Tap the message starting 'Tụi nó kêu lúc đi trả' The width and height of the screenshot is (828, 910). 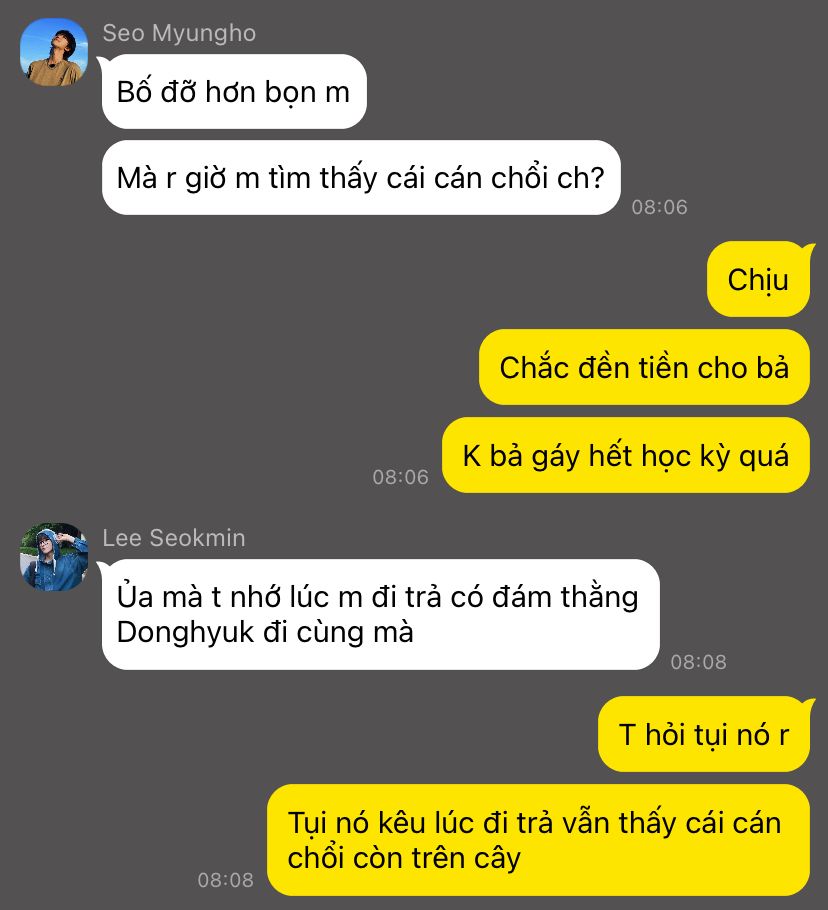click(x=538, y=840)
